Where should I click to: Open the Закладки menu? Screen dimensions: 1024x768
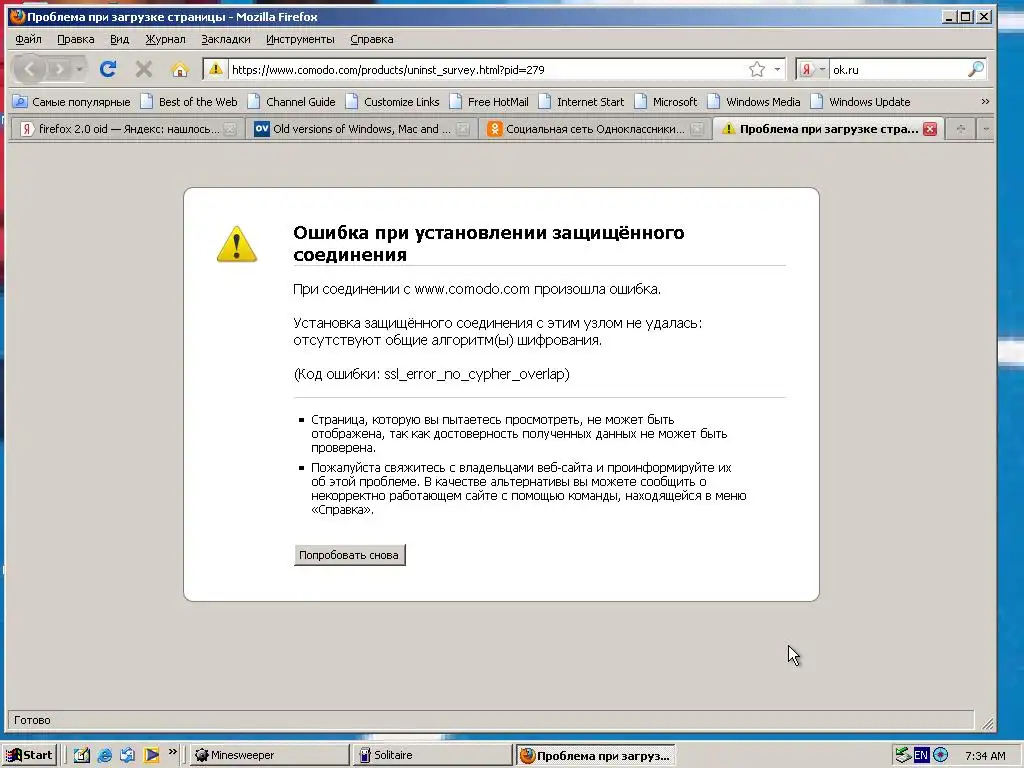226,39
